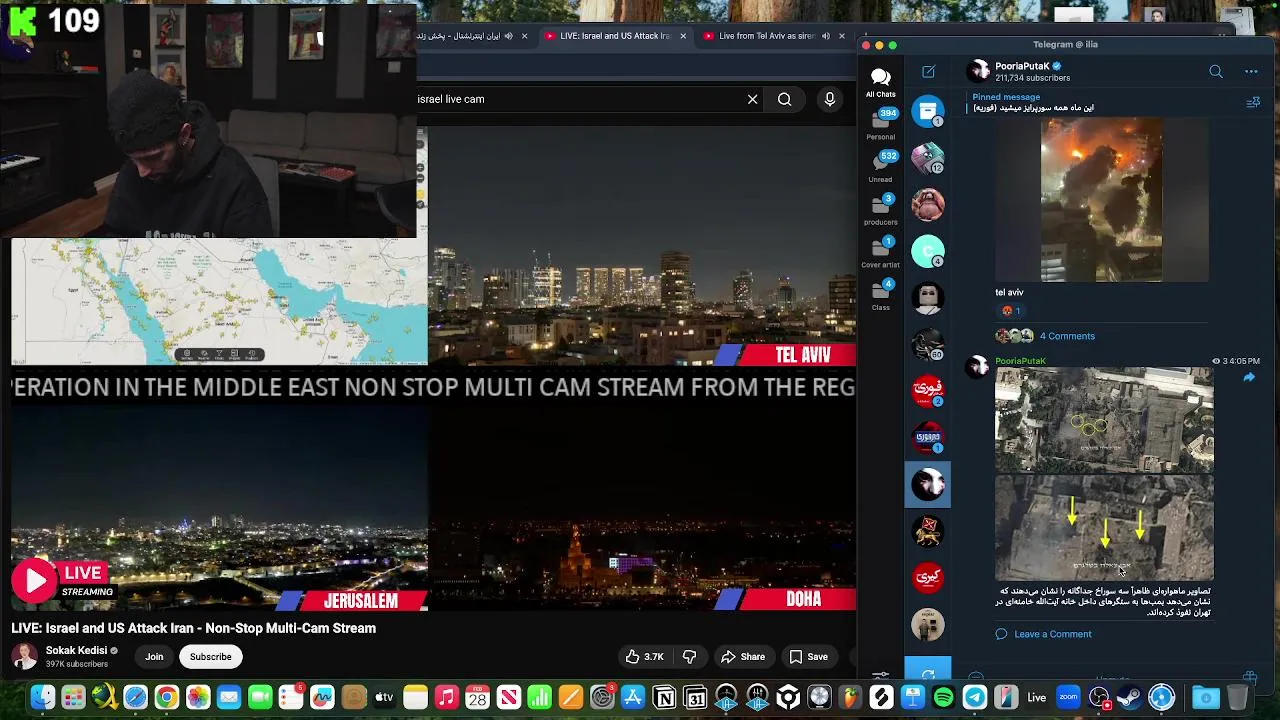Image resolution: width=1280 pixels, height=720 pixels.
Task: Dislike the YouTube live stream
Action: (689, 657)
